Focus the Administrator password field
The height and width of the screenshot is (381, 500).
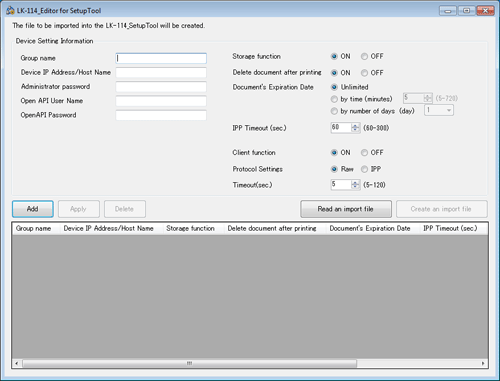click(161, 87)
